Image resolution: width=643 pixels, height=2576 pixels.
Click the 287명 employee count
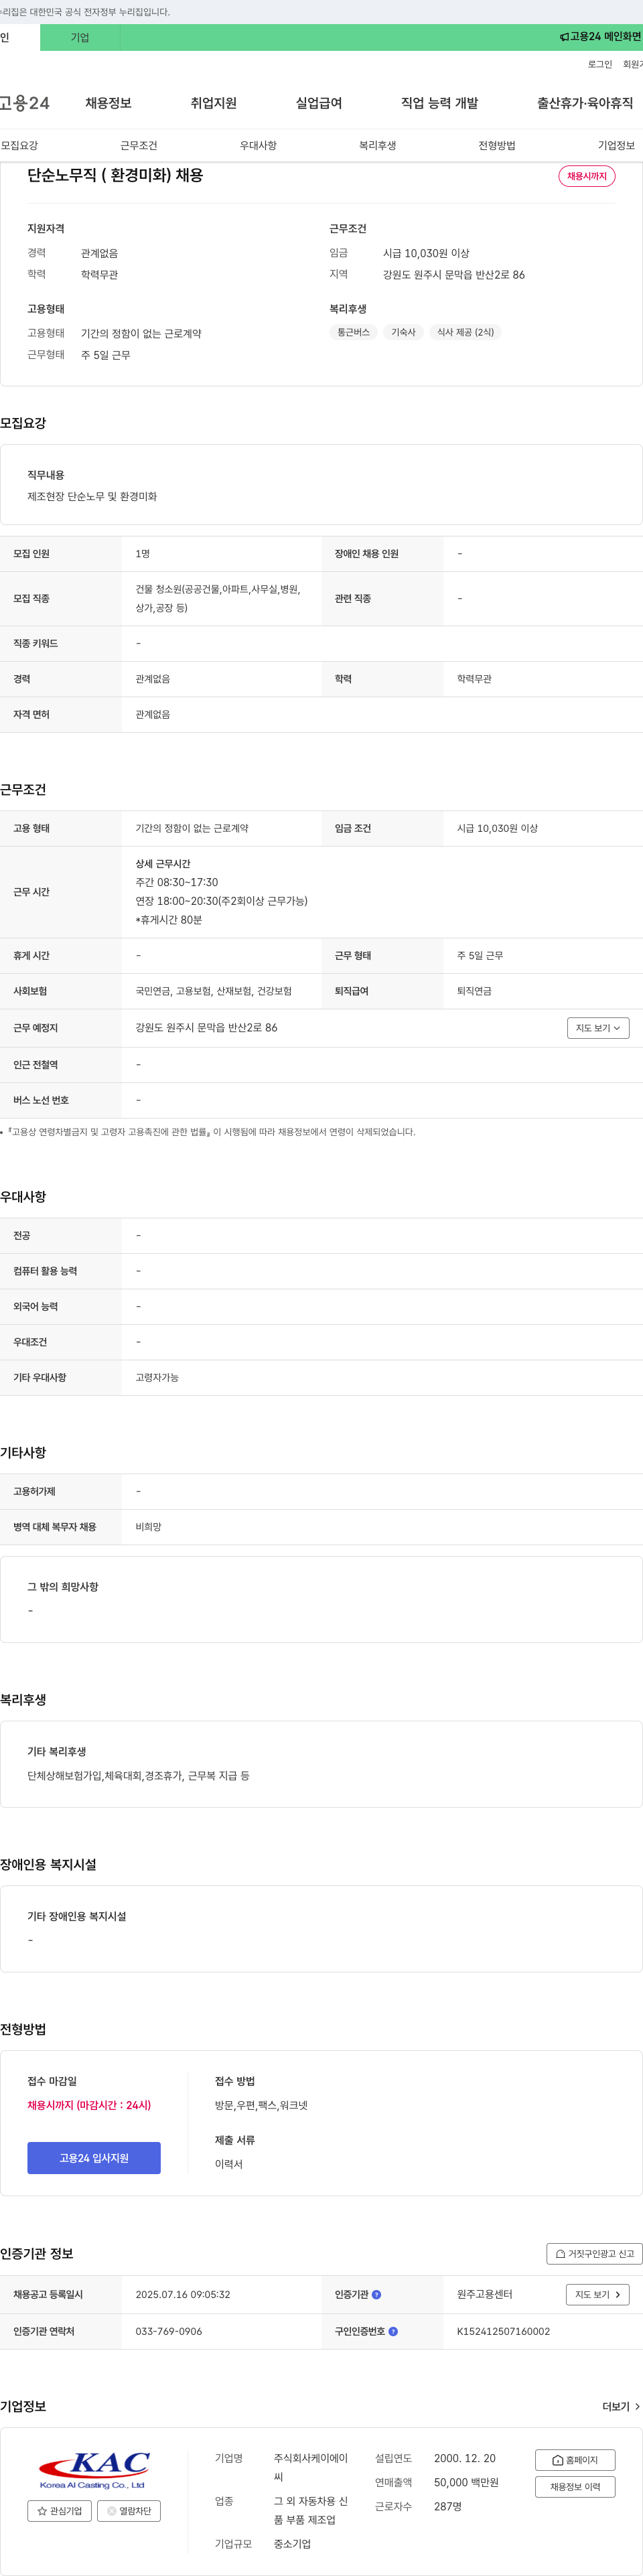(448, 2506)
